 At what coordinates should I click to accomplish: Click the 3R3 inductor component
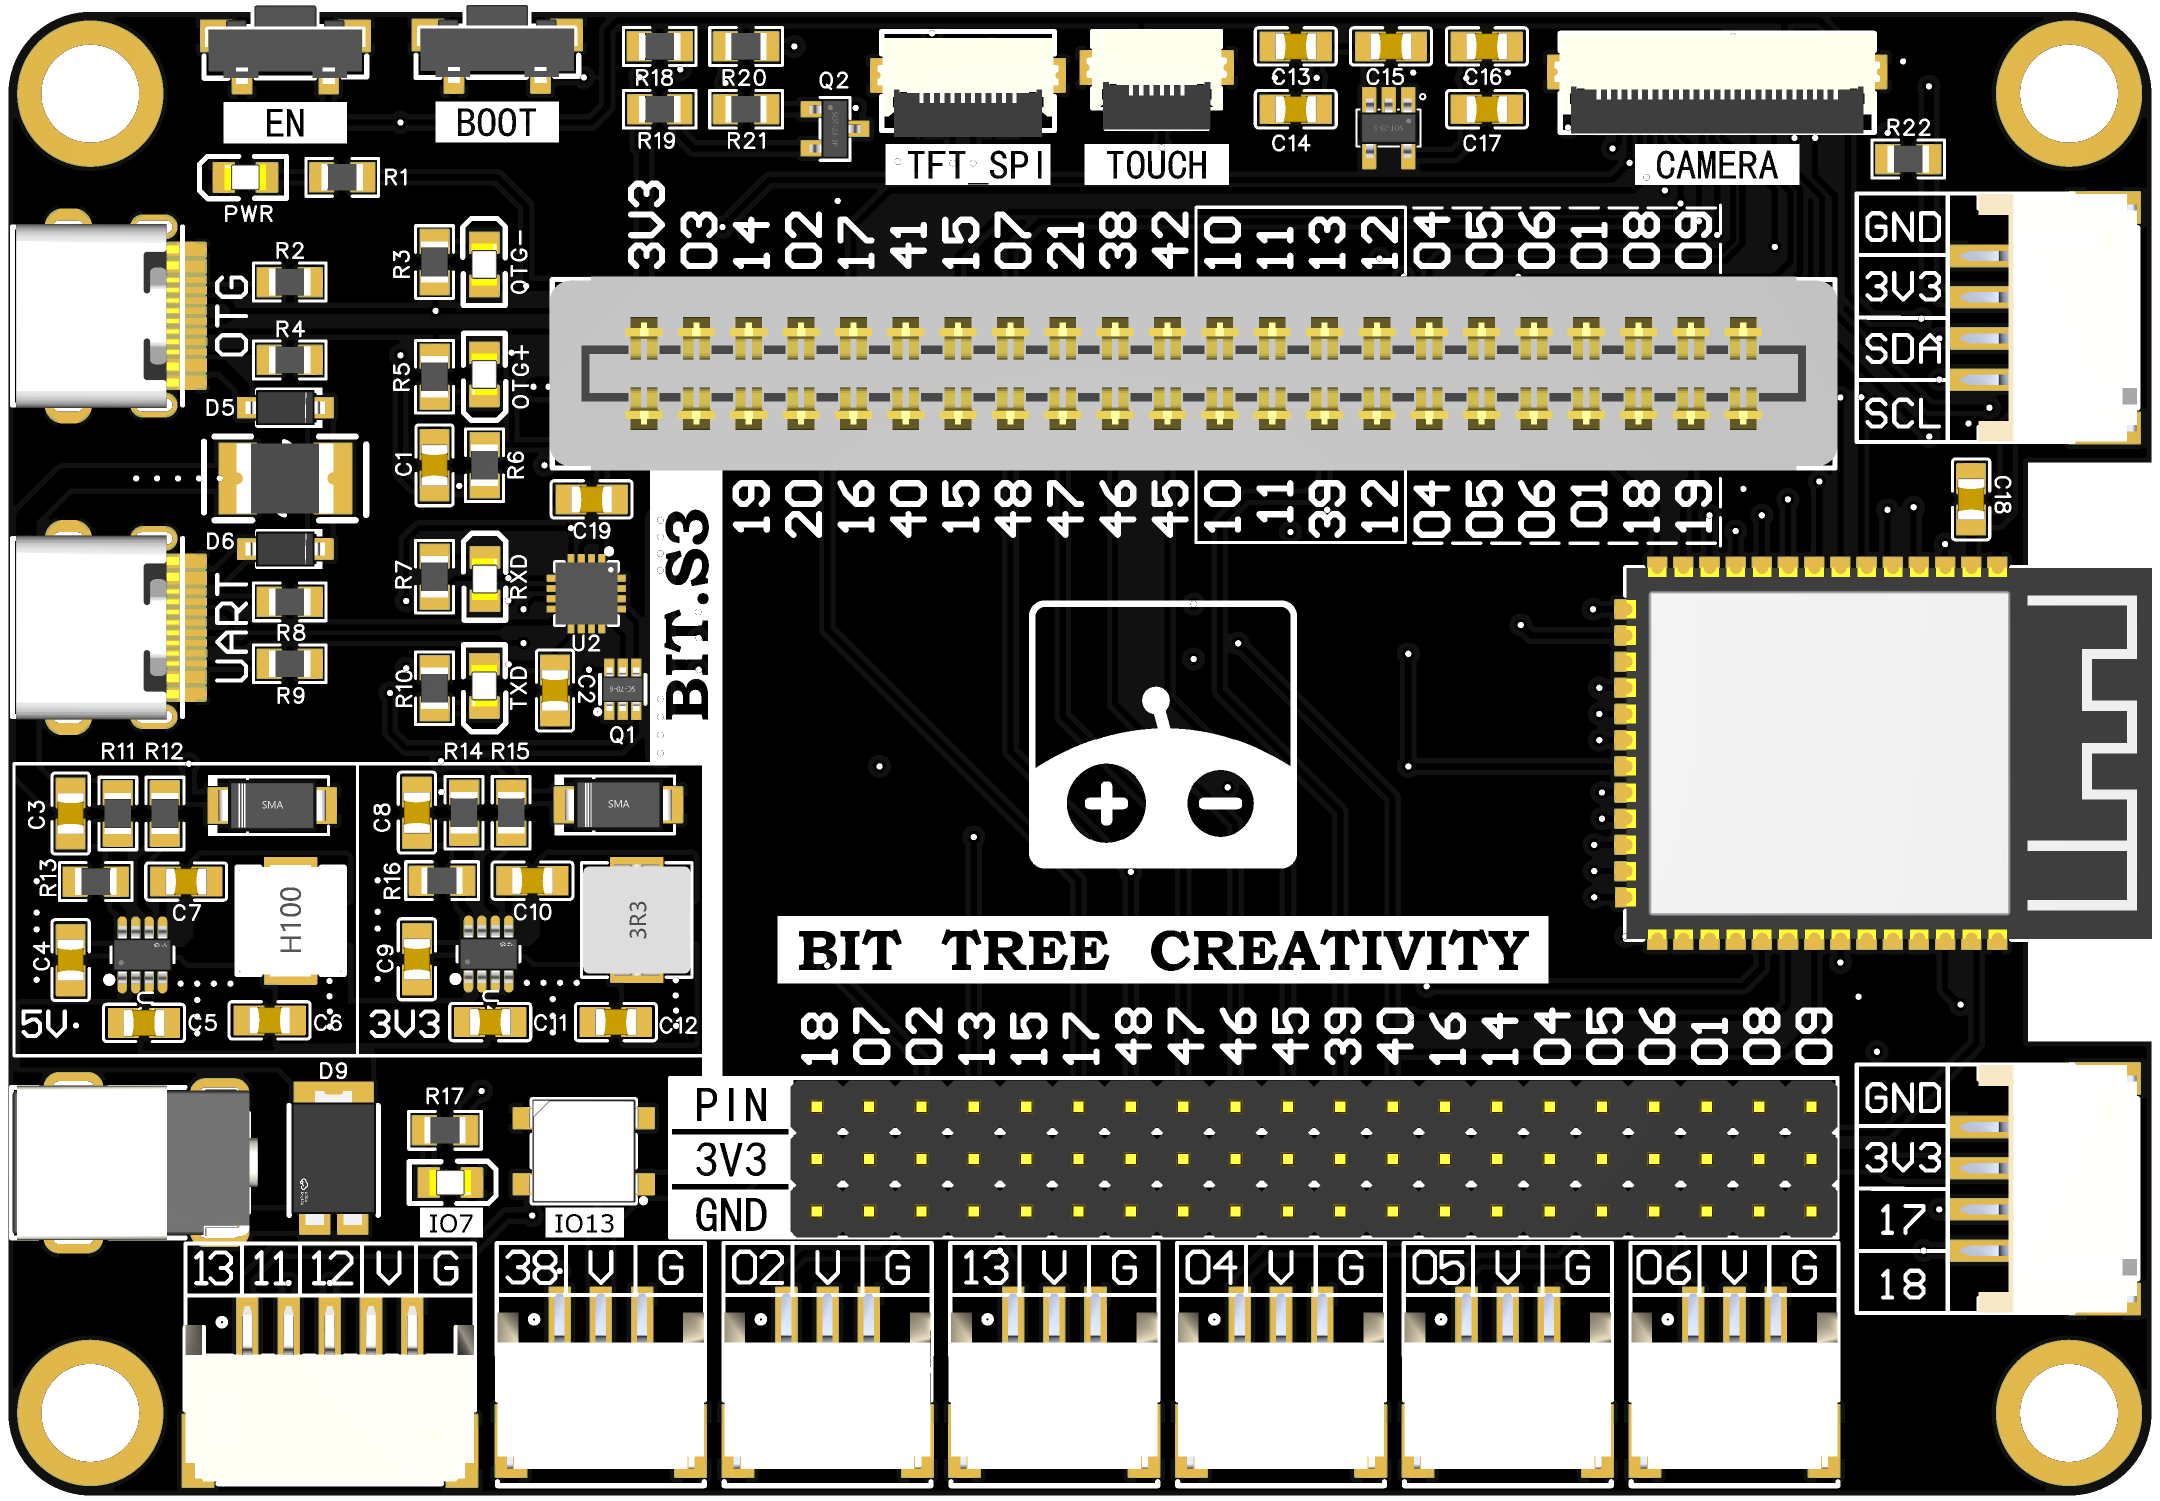point(637,920)
